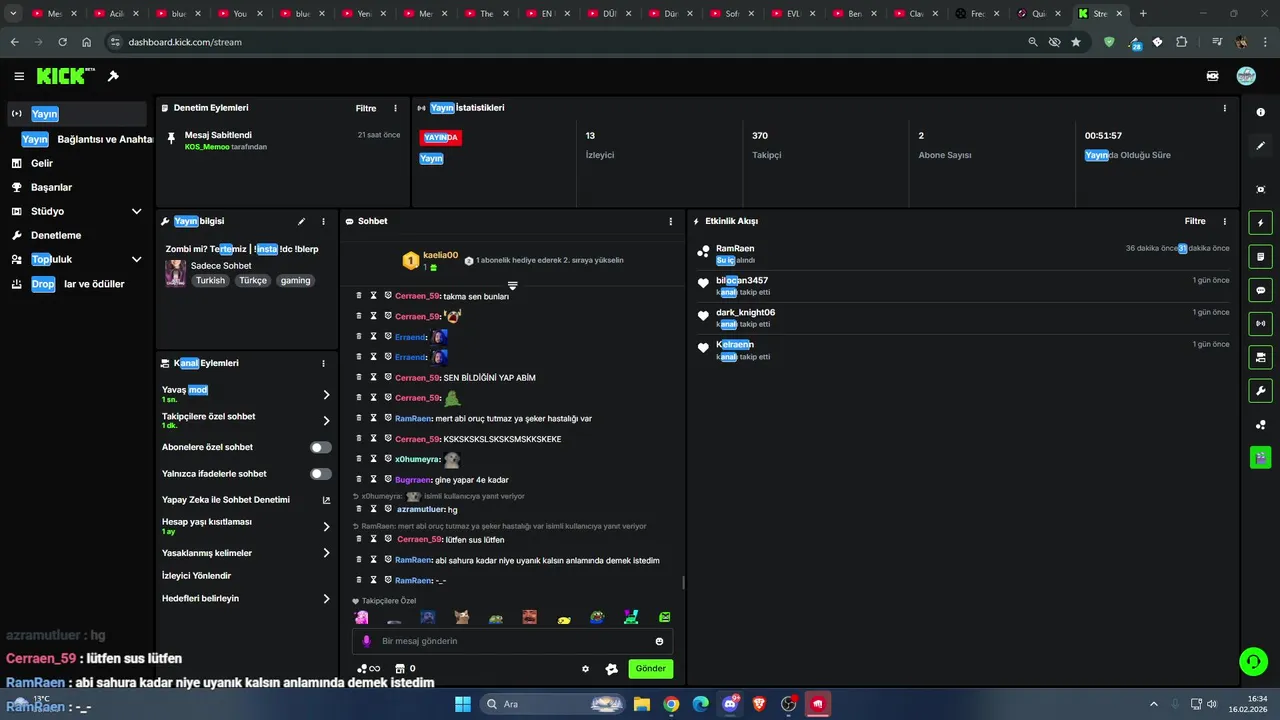Image resolution: width=1280 pixels, height=720 pixels.
Task: Toggle the chat bubble widget icon in sidebar
Action: pyautogui.click(x=1260, y=290)
